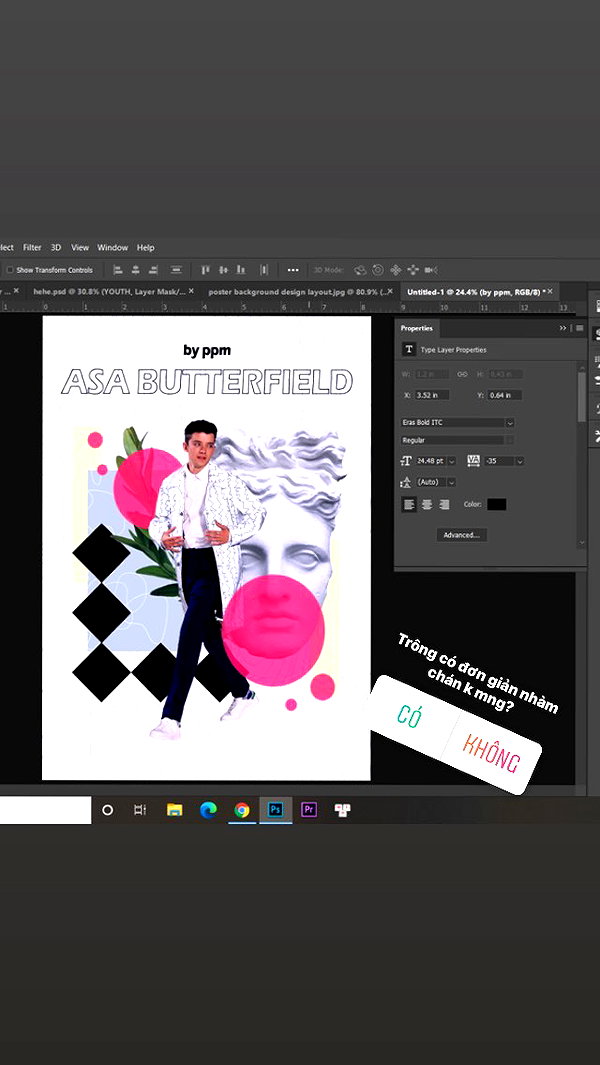
Task: Click the font size icon
Action: pos(406,461)
